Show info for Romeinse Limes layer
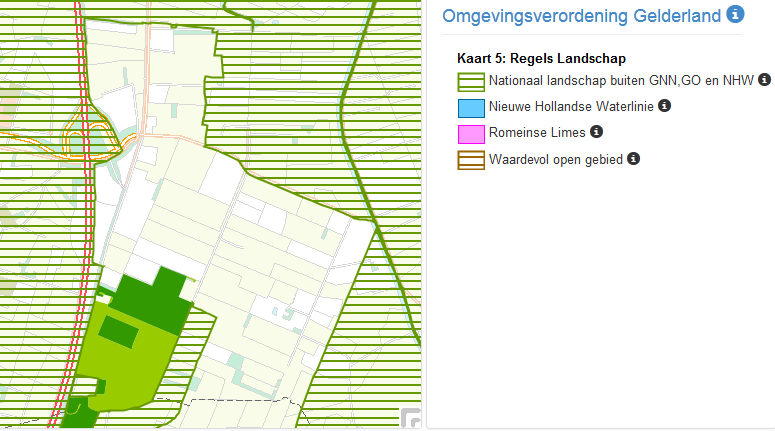The image size is (775, 431). coord(597,132)
